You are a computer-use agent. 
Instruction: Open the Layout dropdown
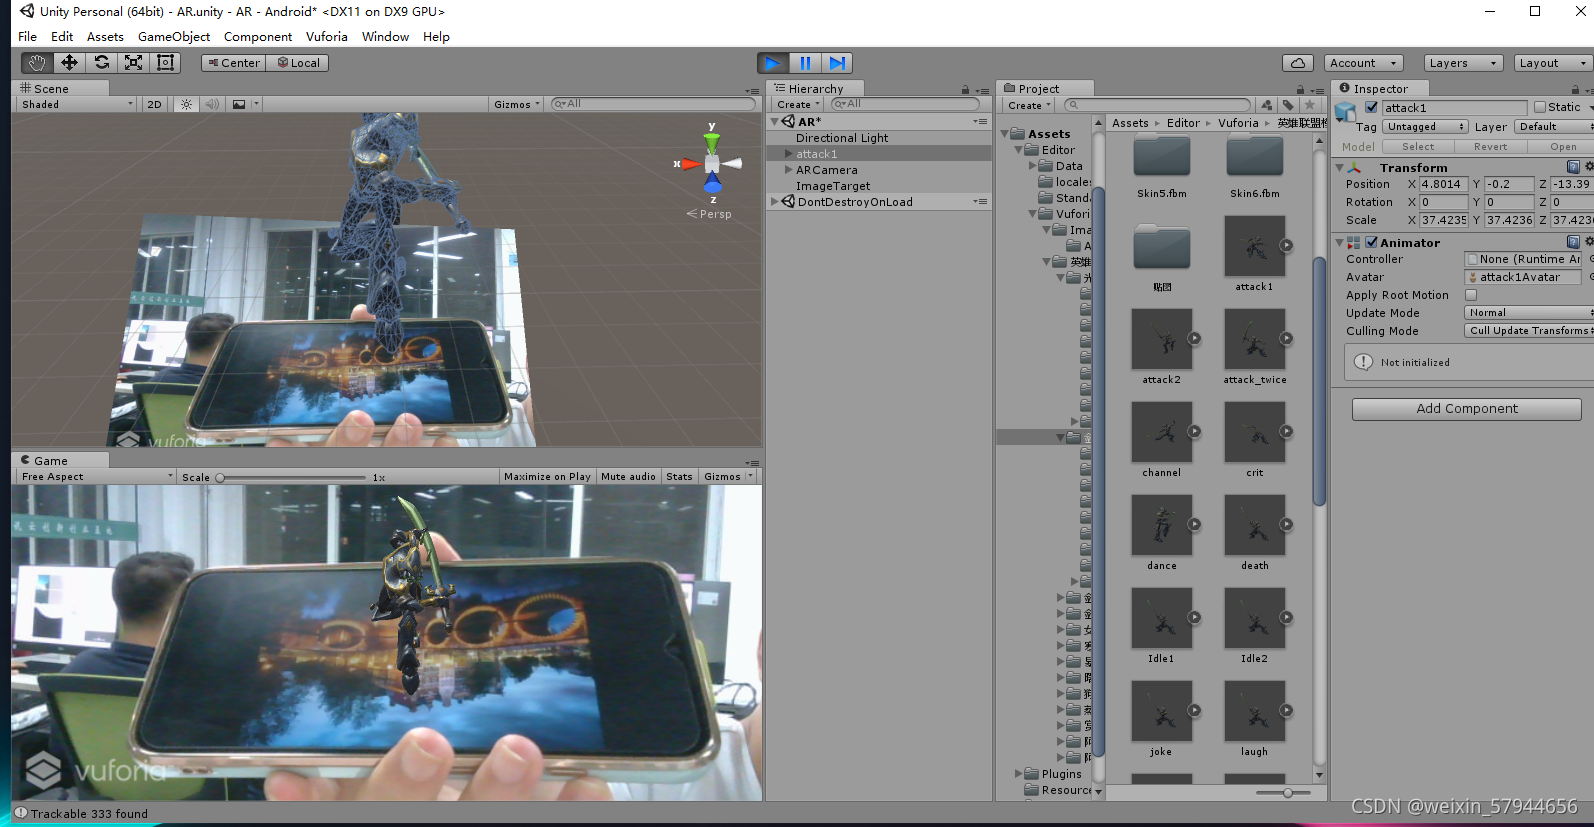tap(1553, 63)
